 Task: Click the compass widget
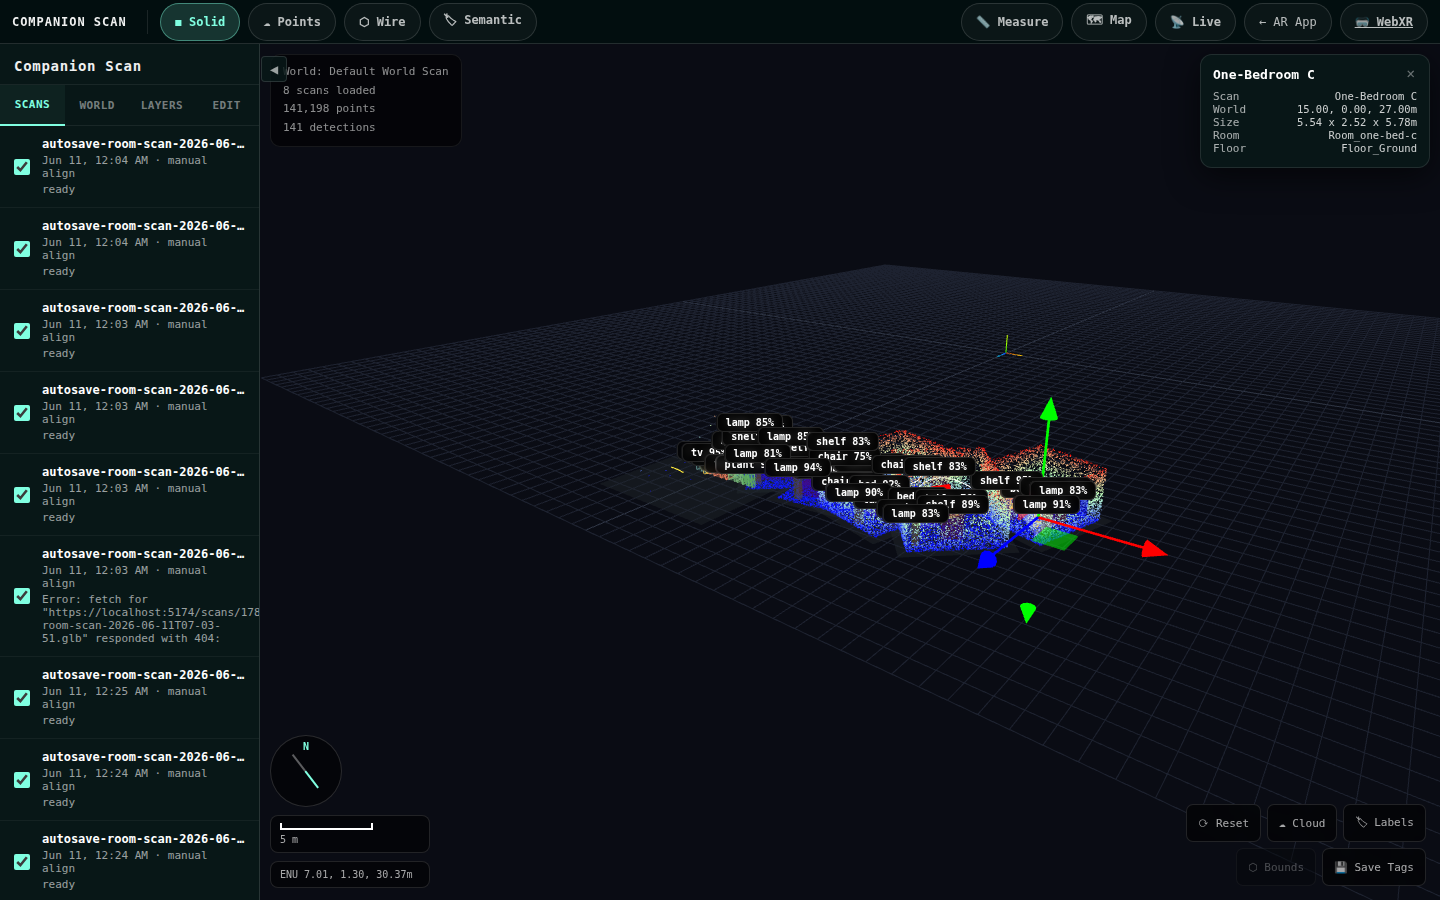click(306, 771)
